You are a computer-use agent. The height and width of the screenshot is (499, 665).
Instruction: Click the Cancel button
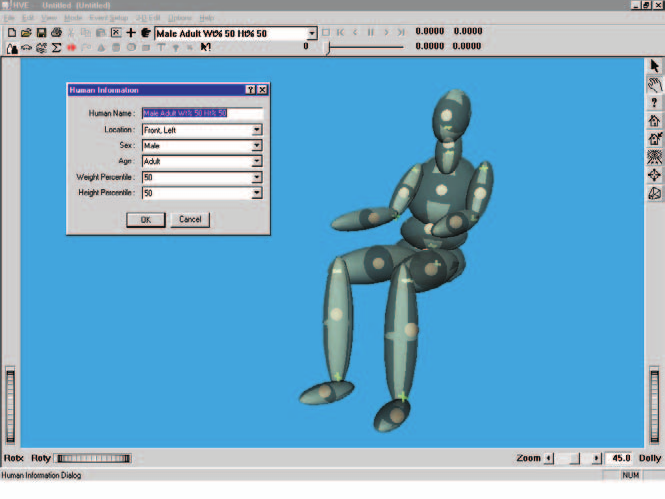coord(190,220)
